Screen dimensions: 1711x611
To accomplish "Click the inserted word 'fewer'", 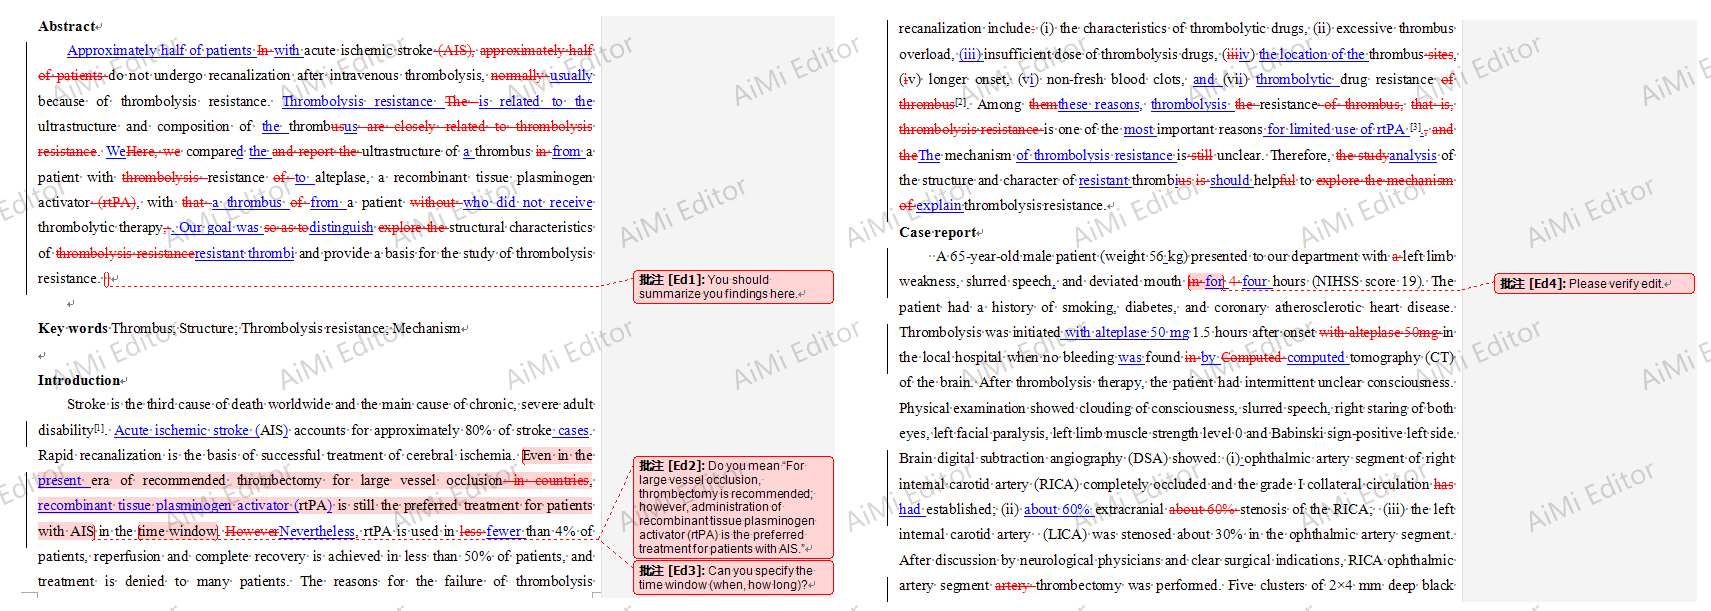I will click(x=504, y=531).
